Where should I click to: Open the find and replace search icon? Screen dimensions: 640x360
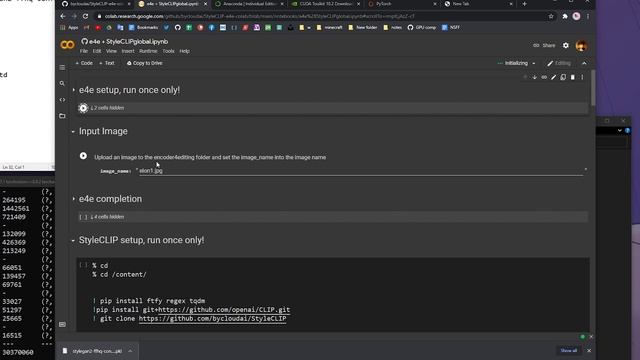pos(62,83)
